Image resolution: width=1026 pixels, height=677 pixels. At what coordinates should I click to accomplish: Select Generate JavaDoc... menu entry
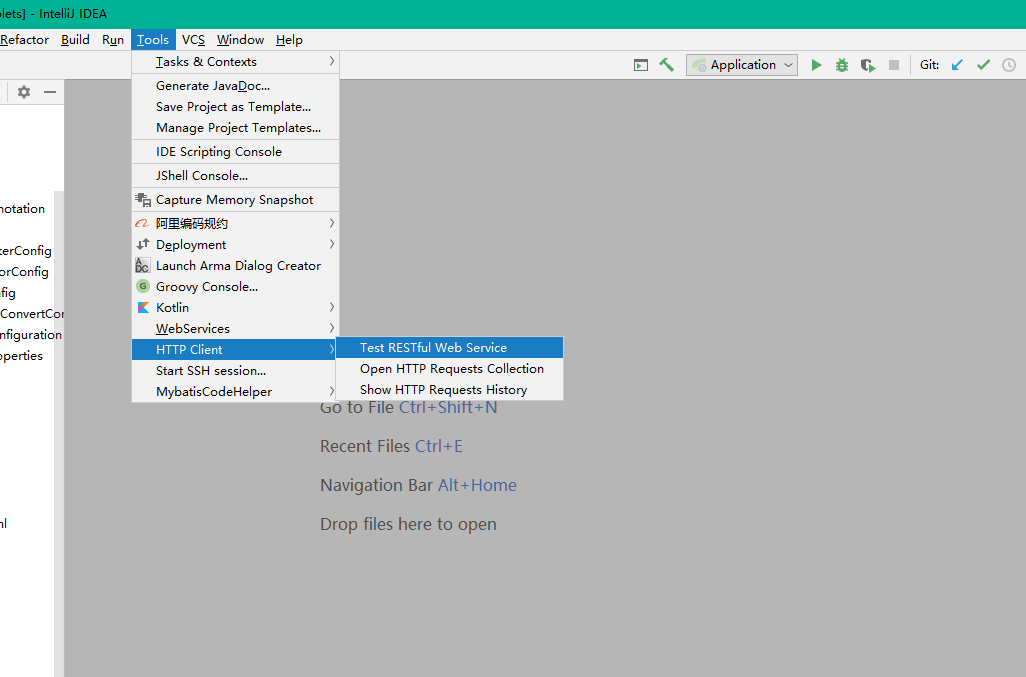[x=236, y=86]
